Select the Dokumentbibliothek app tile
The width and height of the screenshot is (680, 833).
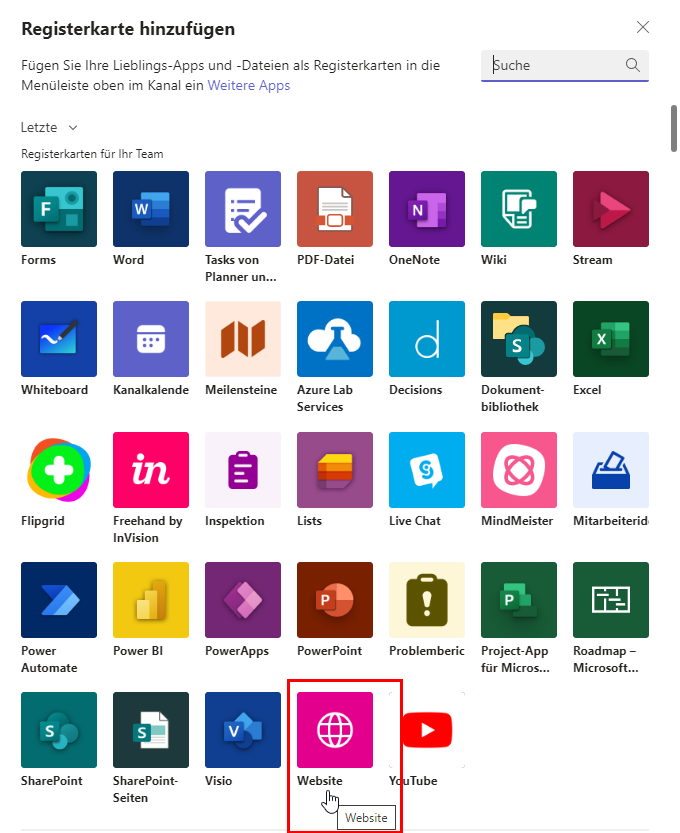coord(518,339)
